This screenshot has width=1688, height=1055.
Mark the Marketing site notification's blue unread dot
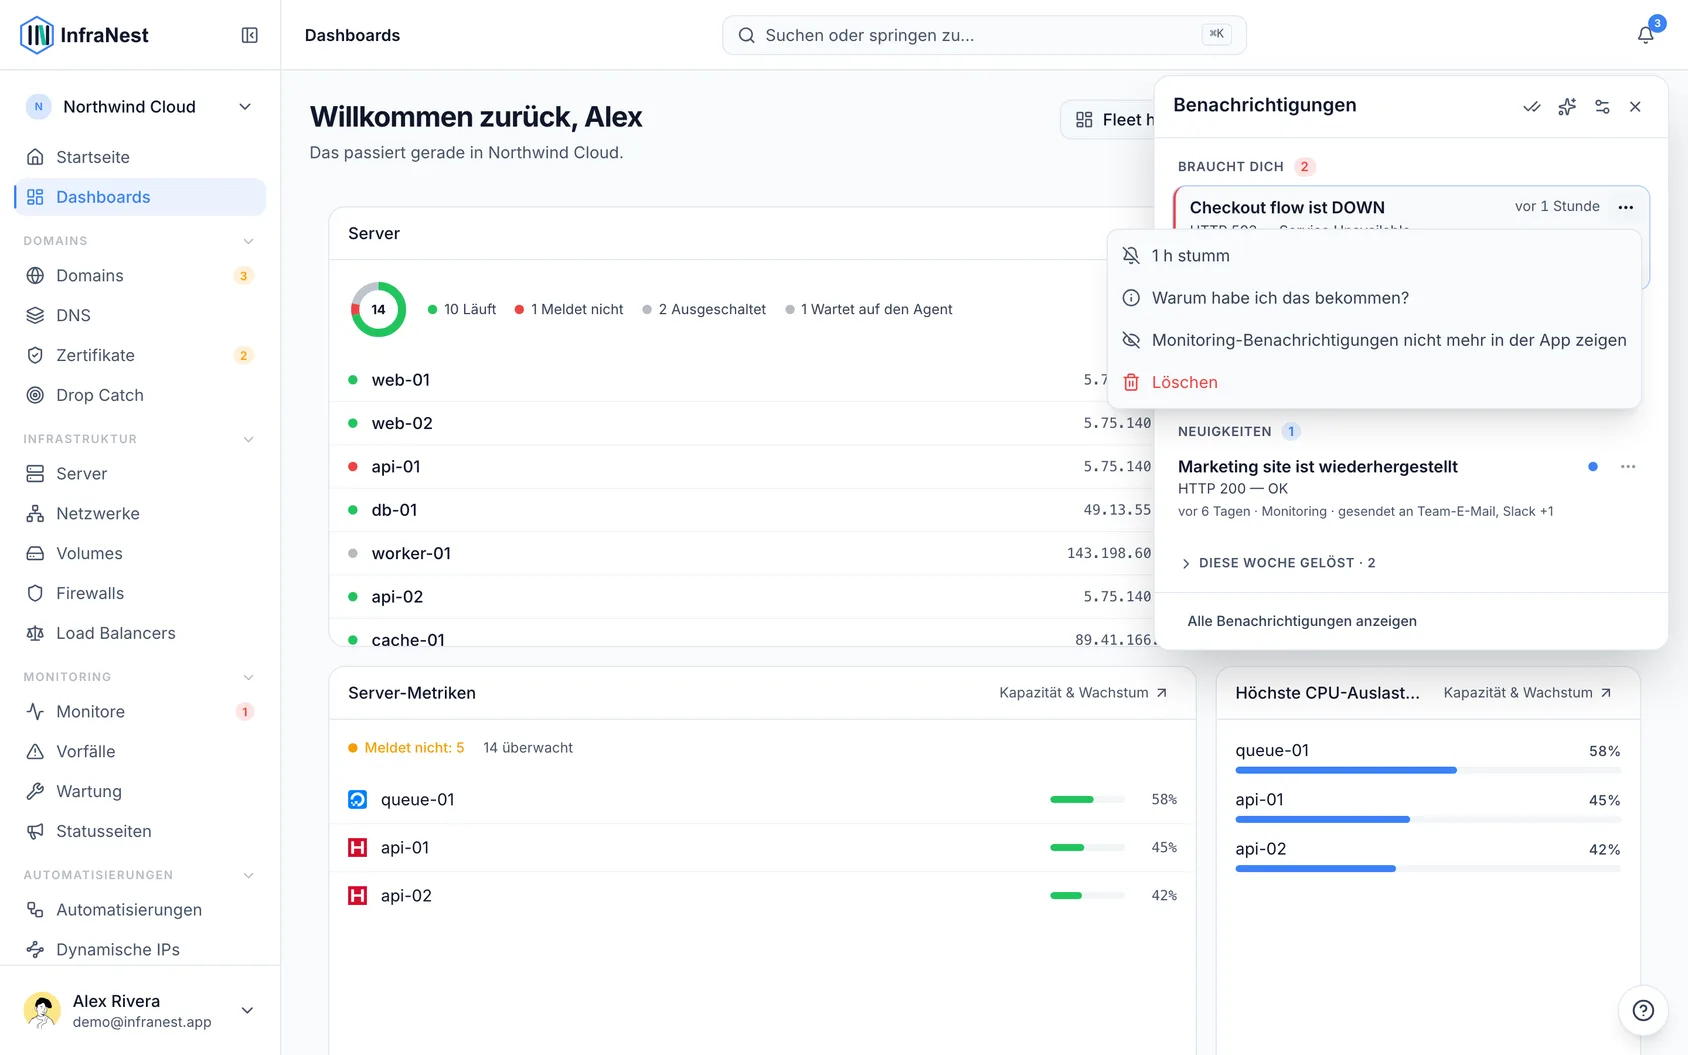tap(1593, 466)
